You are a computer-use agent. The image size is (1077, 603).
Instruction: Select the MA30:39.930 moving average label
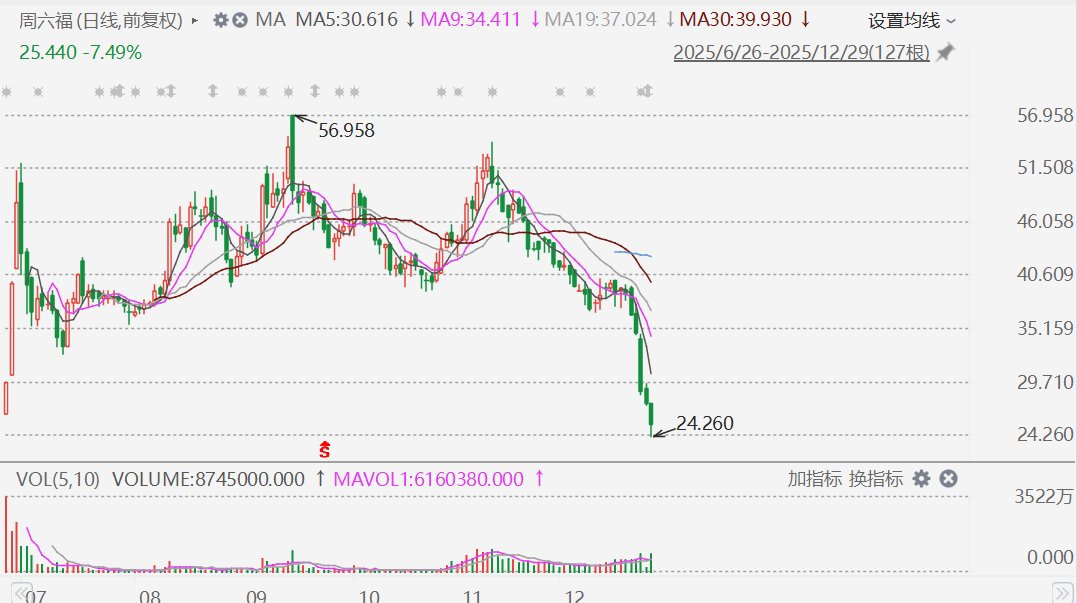[736, 20]
